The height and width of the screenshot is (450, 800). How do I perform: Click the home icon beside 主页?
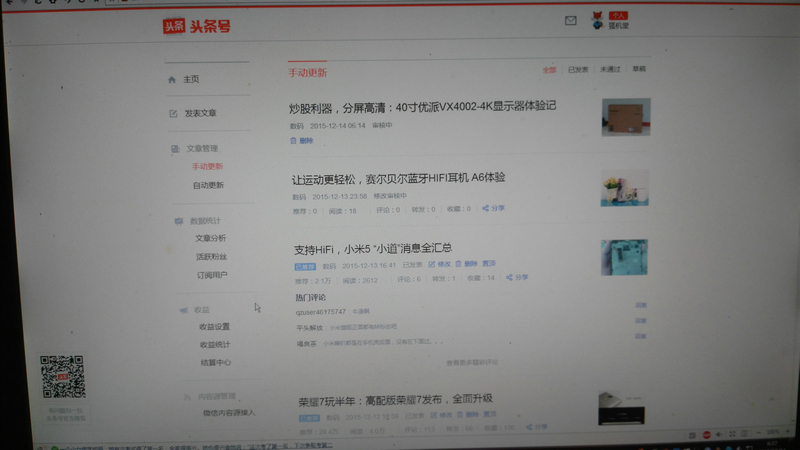[x=172, y=80]
